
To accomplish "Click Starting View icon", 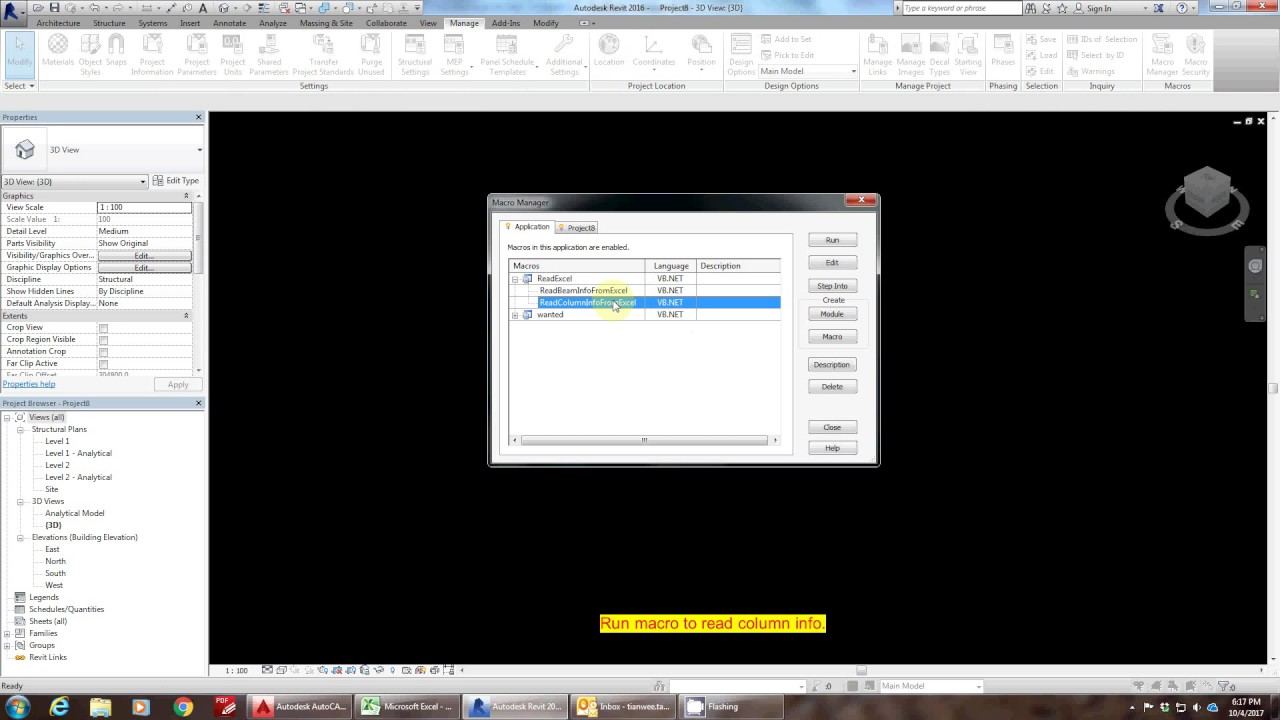I will coord(968,53).
